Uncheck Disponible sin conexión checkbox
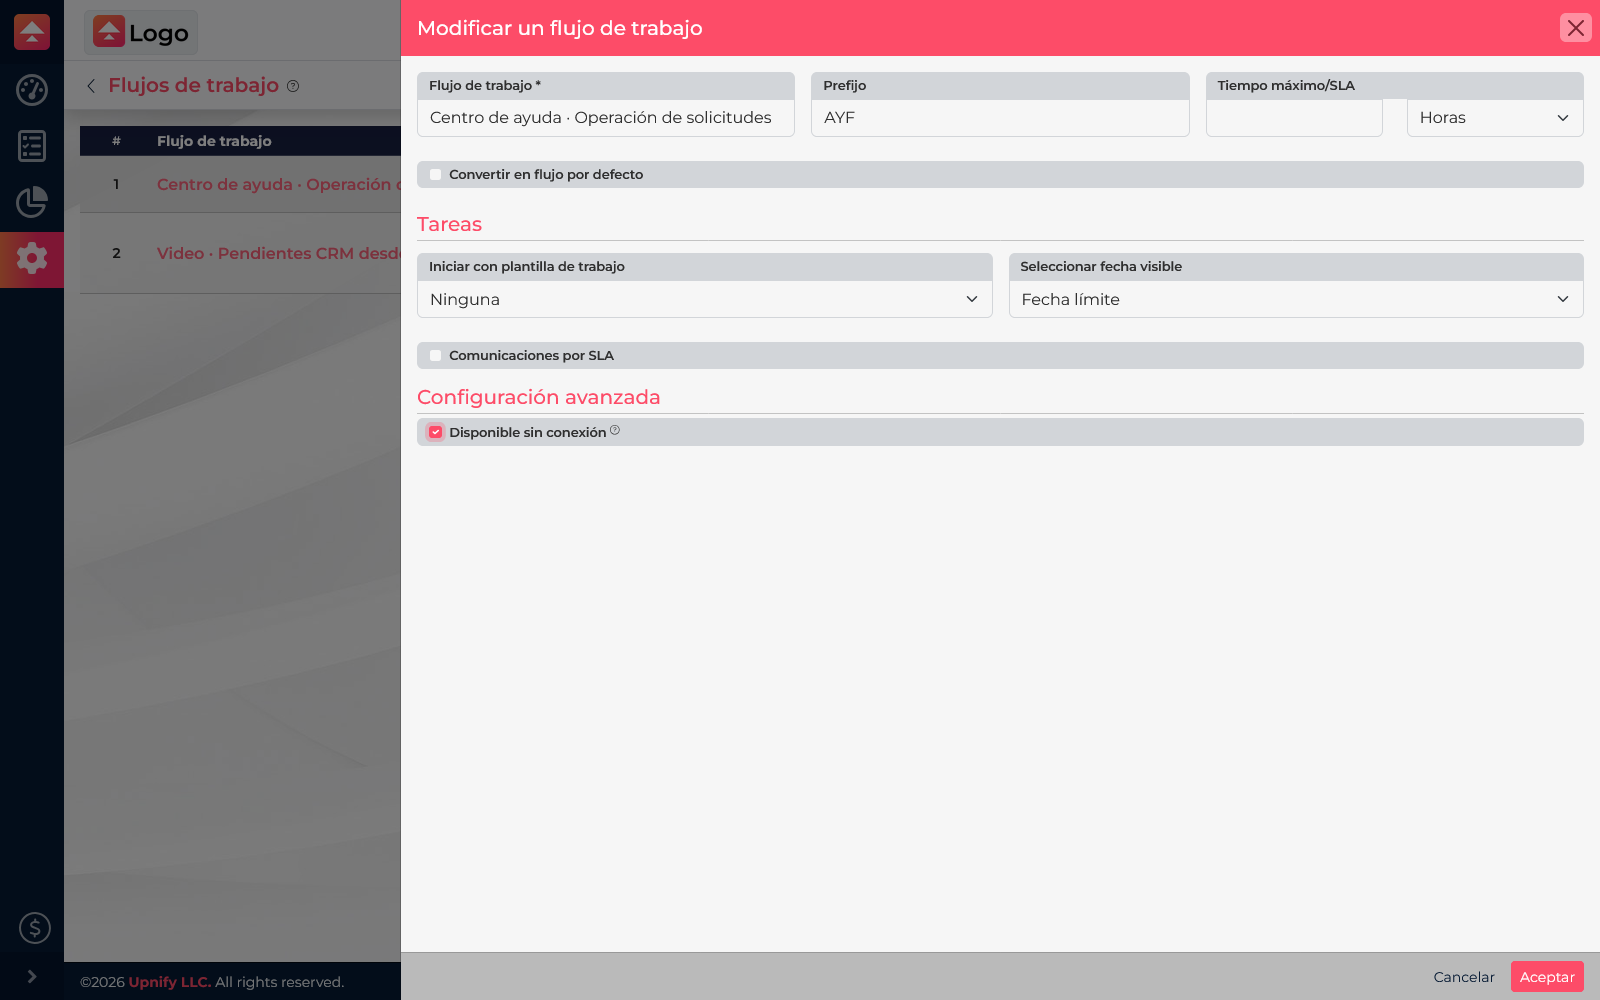 coord(435,432)
